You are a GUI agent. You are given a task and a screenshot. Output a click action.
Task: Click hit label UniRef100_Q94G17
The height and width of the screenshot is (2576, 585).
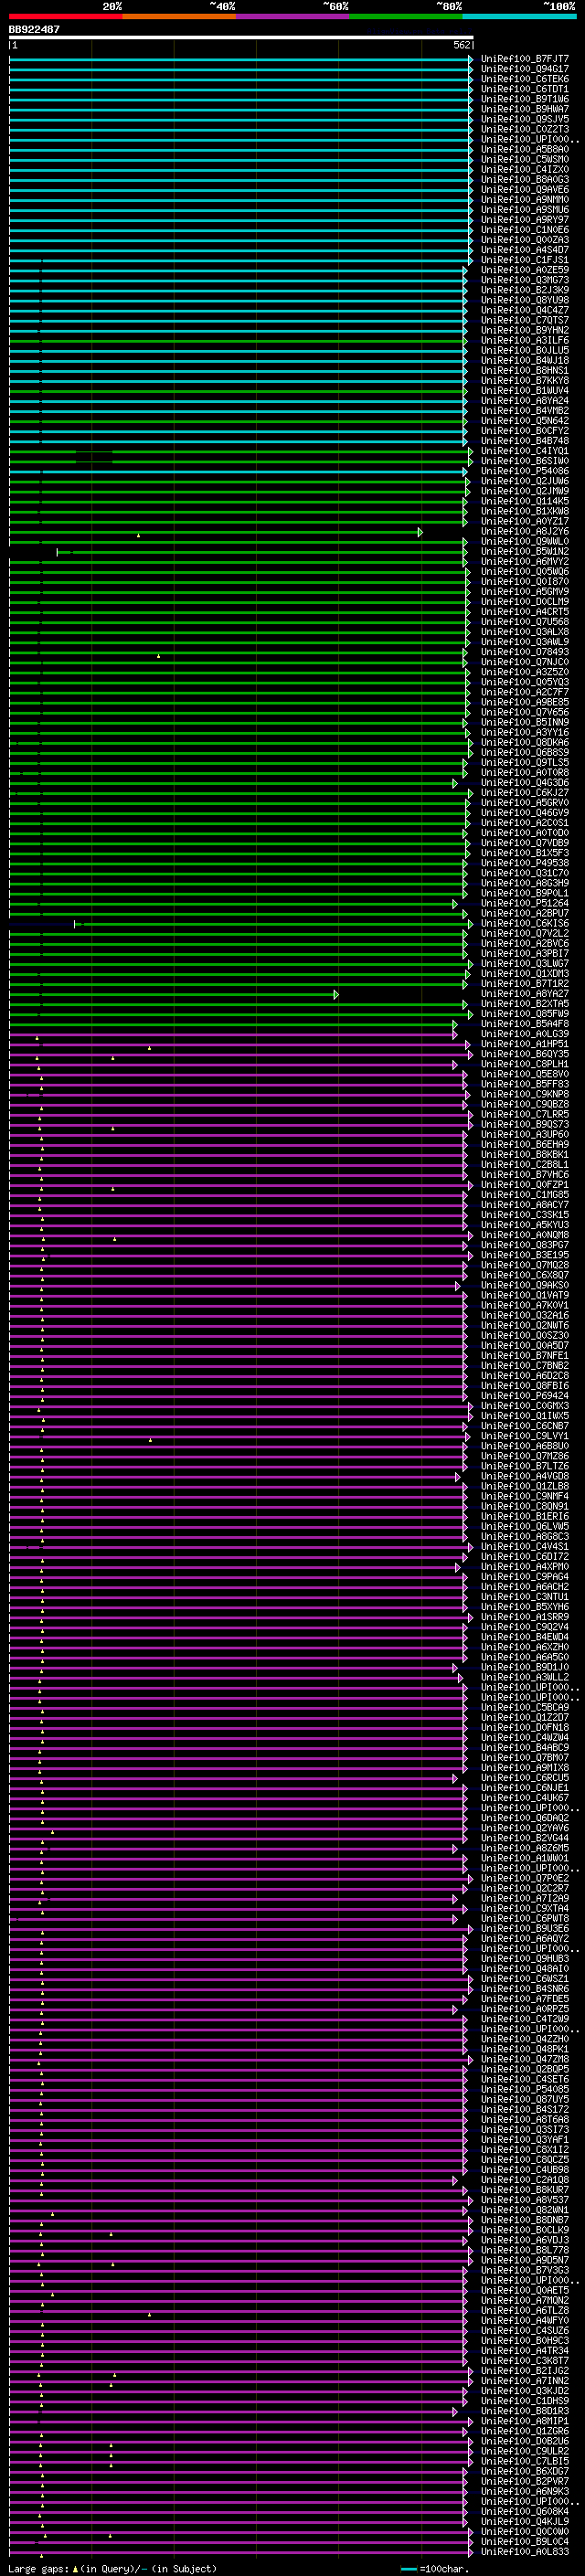(x=525, y=69)
